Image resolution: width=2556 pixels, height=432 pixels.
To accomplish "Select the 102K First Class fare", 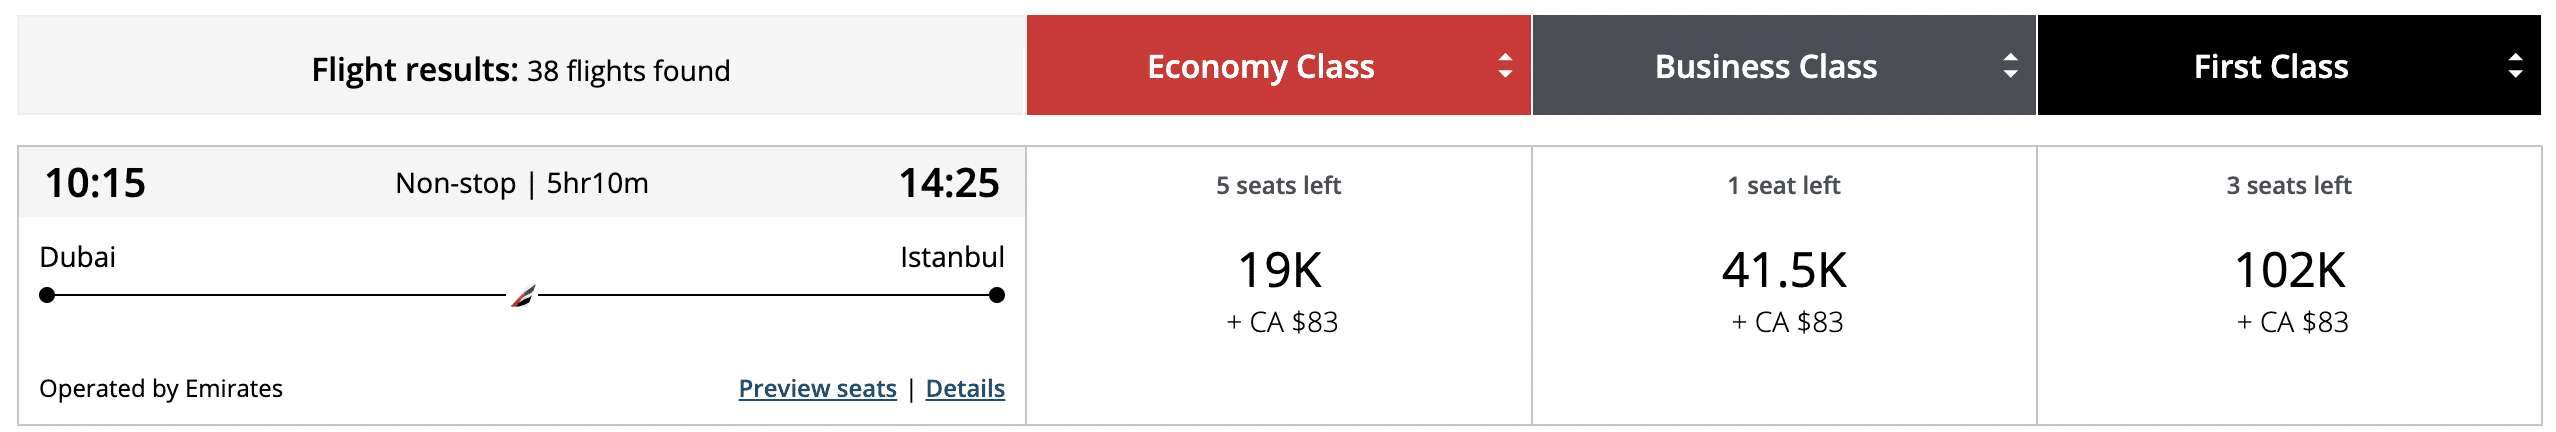I will tap(2289, 270).
